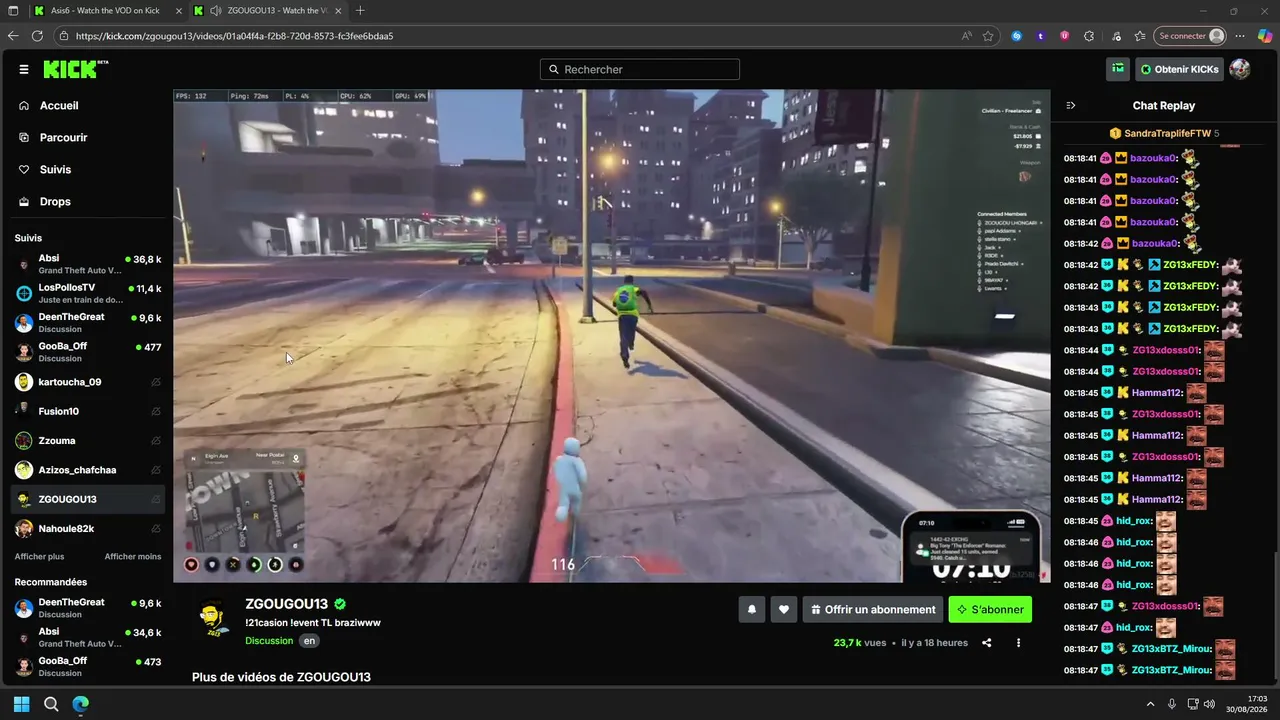1280x720 pixels.
Task: Reload the page with the refresh icon
Action: coord(37,36)
